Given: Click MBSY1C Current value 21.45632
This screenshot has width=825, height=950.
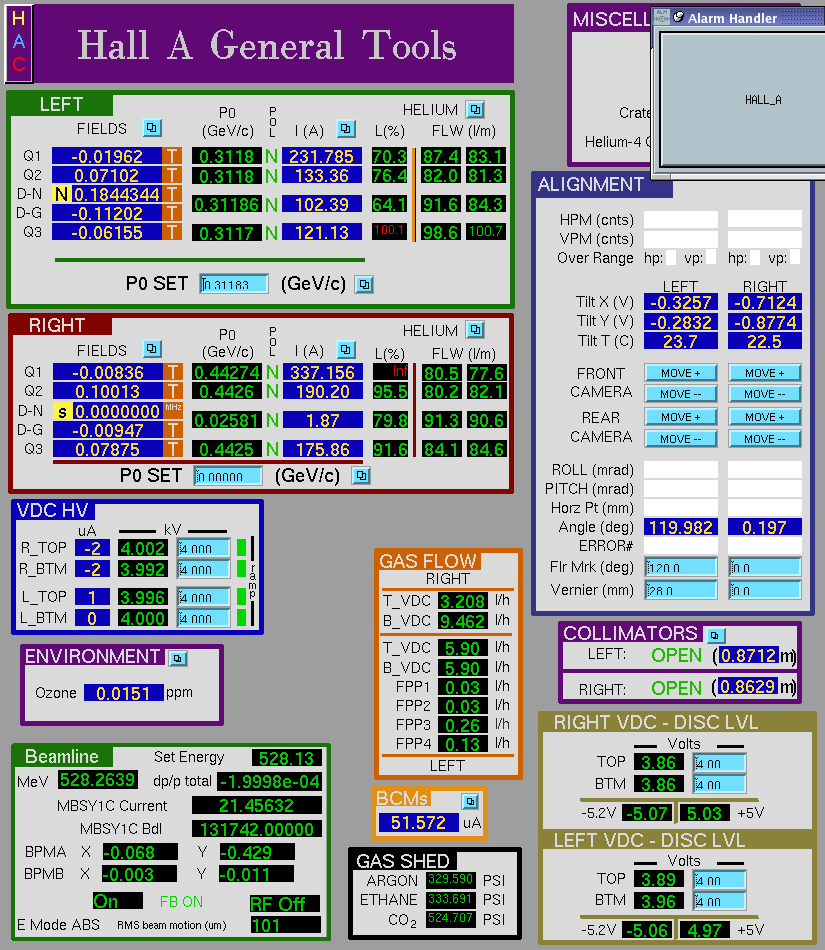Looking at the screenshot, I should pos(257,805).
